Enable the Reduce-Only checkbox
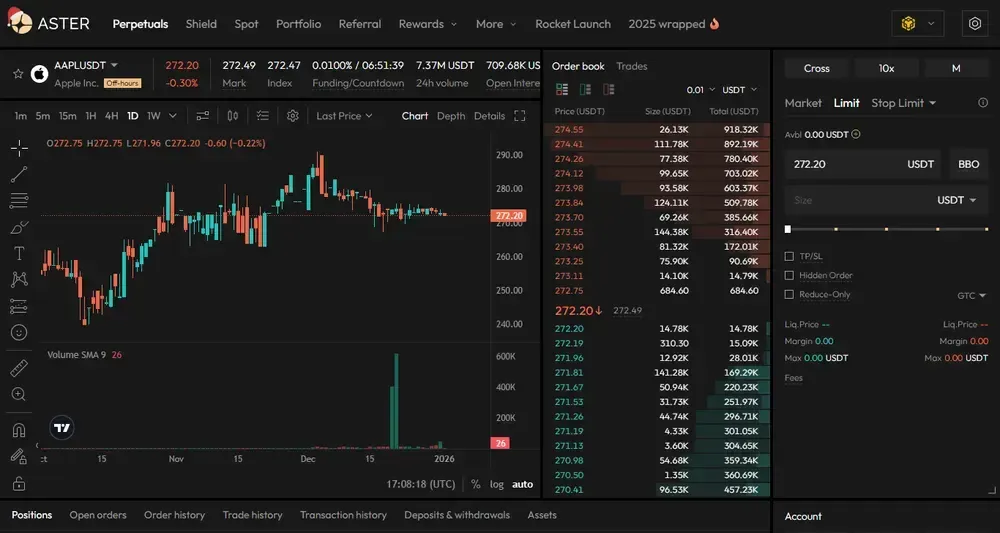This screenshot has height=533, width=1000. tap(789, 295)
